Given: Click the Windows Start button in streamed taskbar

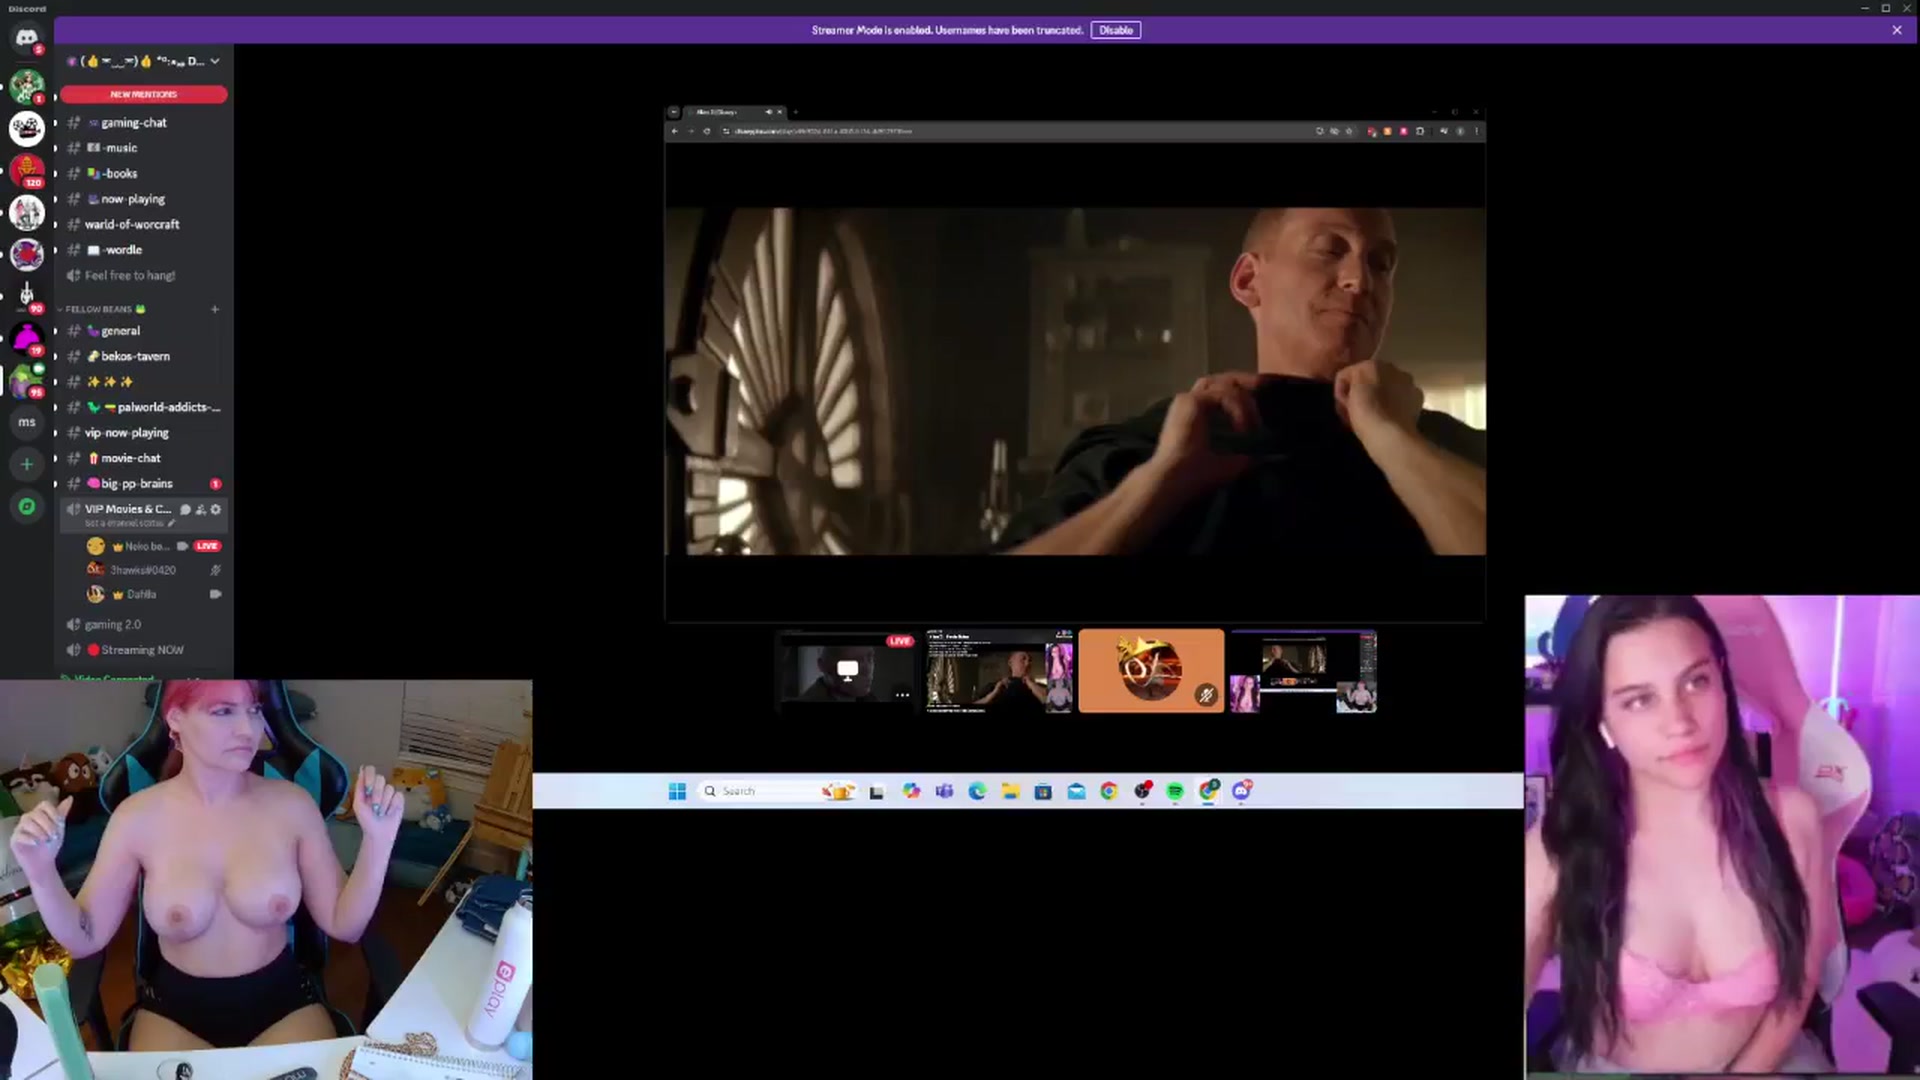Looking at the screenshot, I should pos(677,791).
